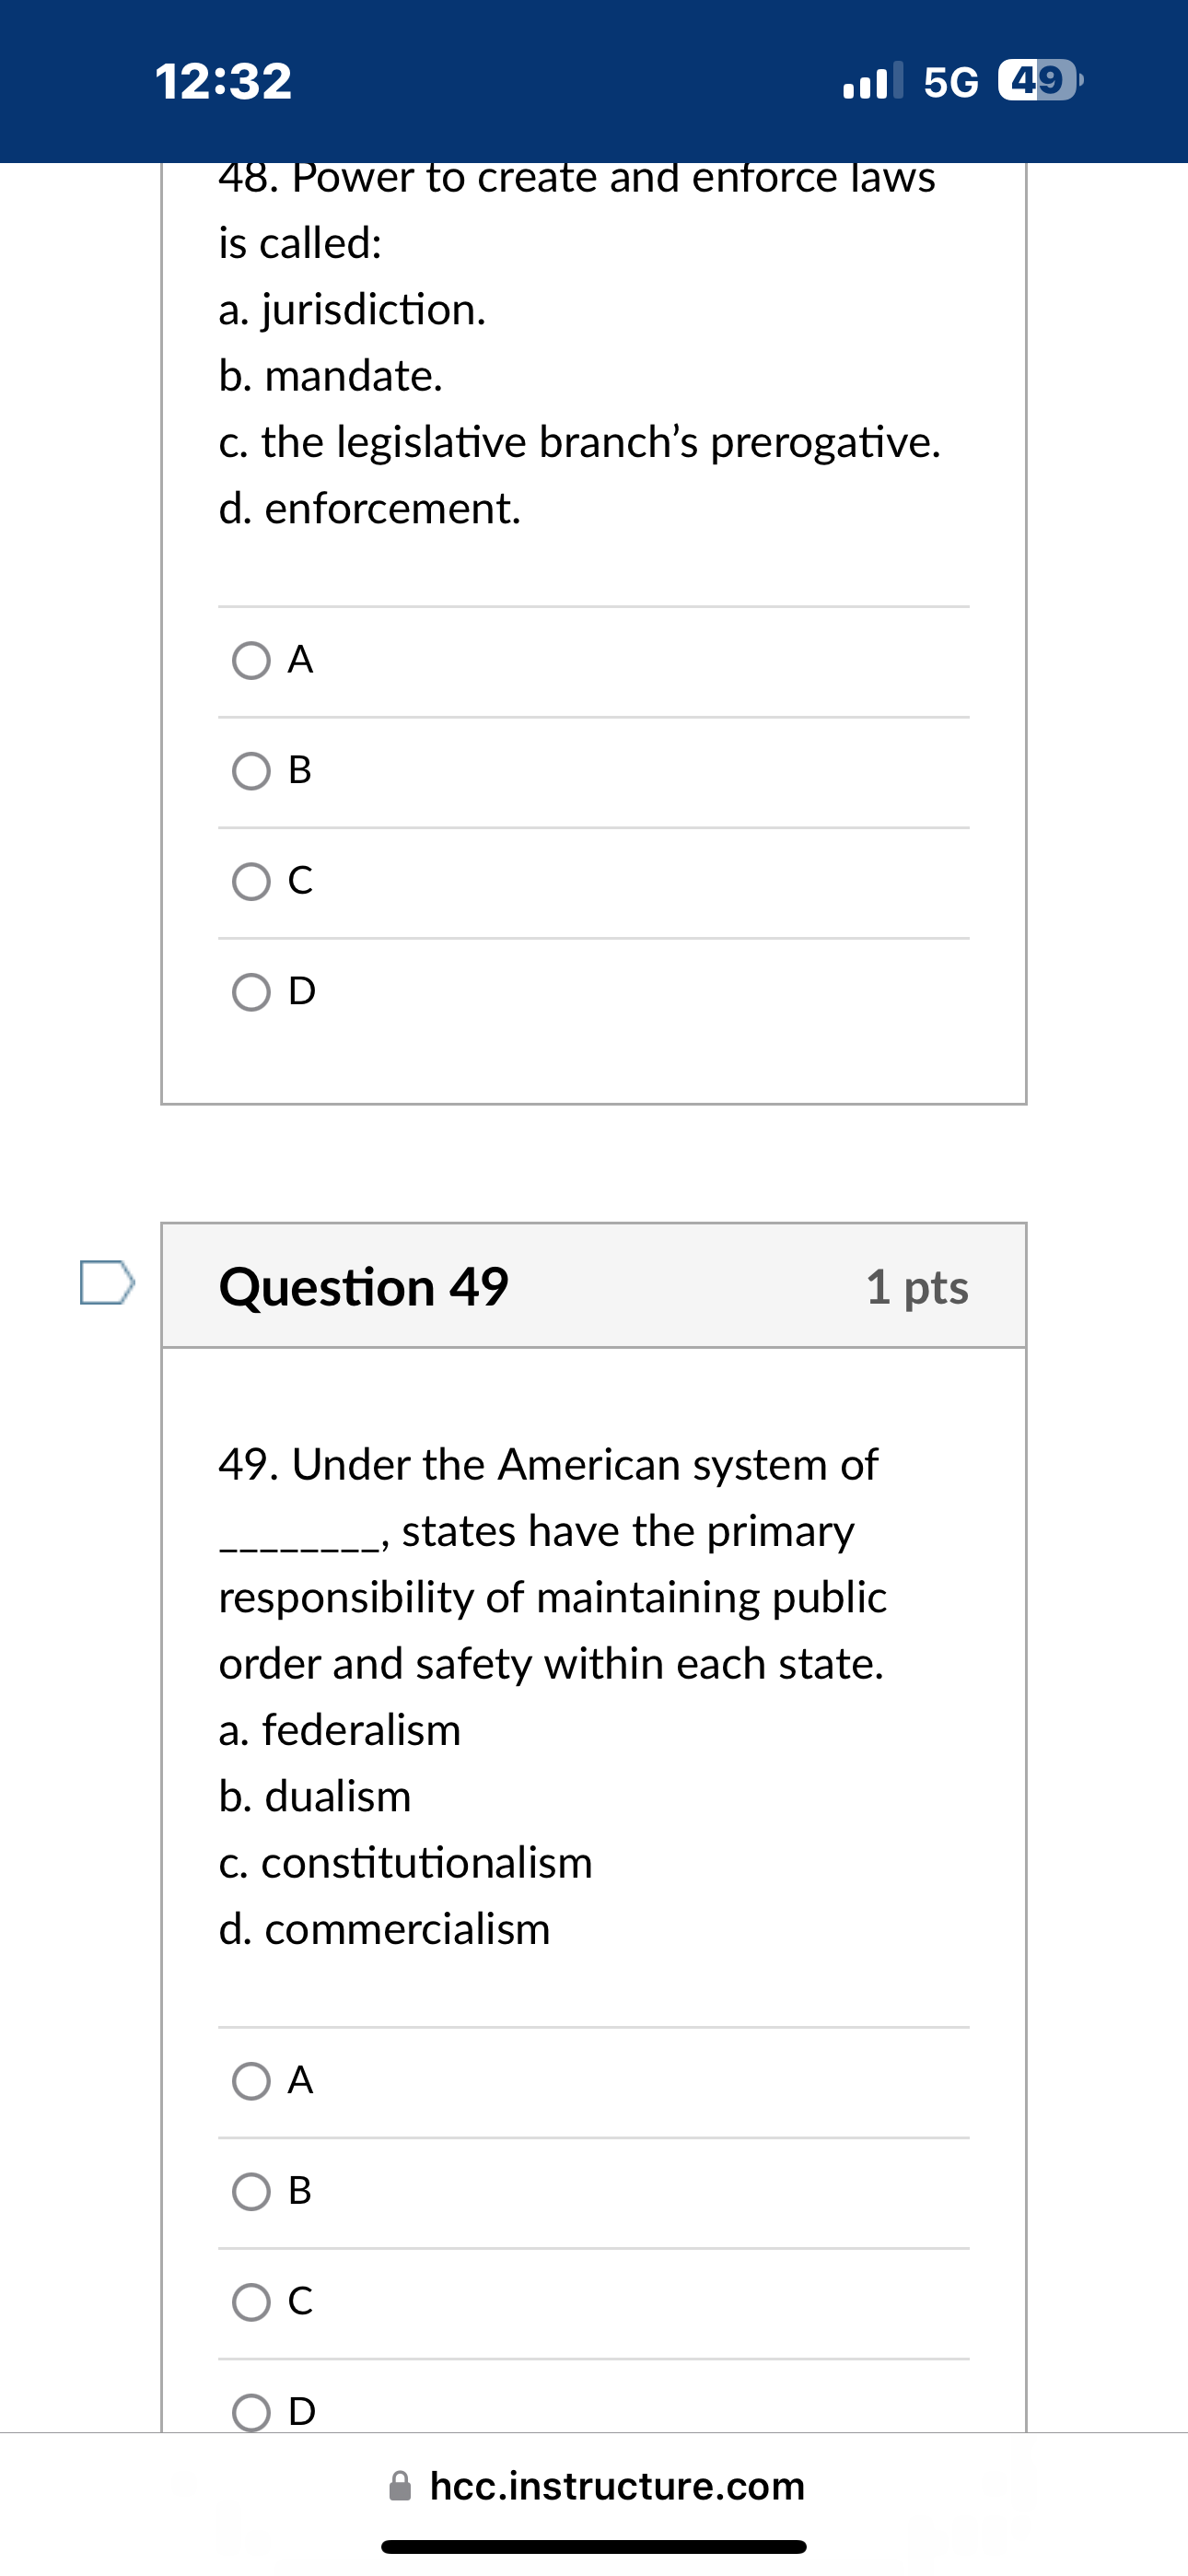Tap the clock showing 12:32
The height and width of the screenshot is (2576, 1188).
click(x=222, y=82)
